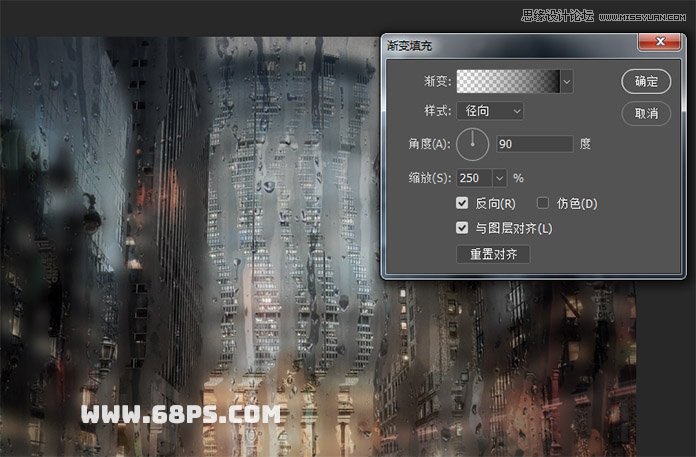The height and width of the screenshot is (457, 696).
Task: Click the angle input field showing 90
Action: tap(535, 144)
